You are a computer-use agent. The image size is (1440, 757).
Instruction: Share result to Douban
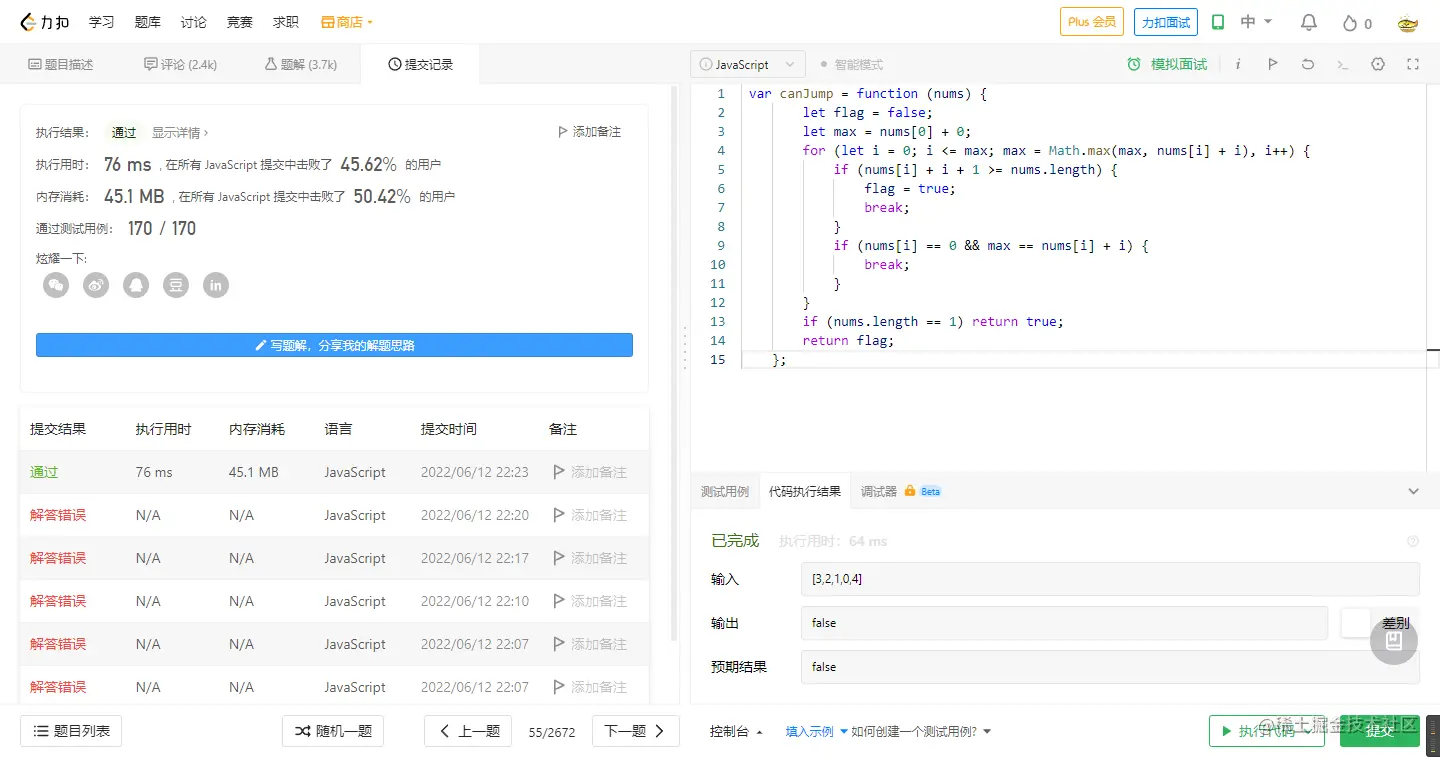pos(176,285)
